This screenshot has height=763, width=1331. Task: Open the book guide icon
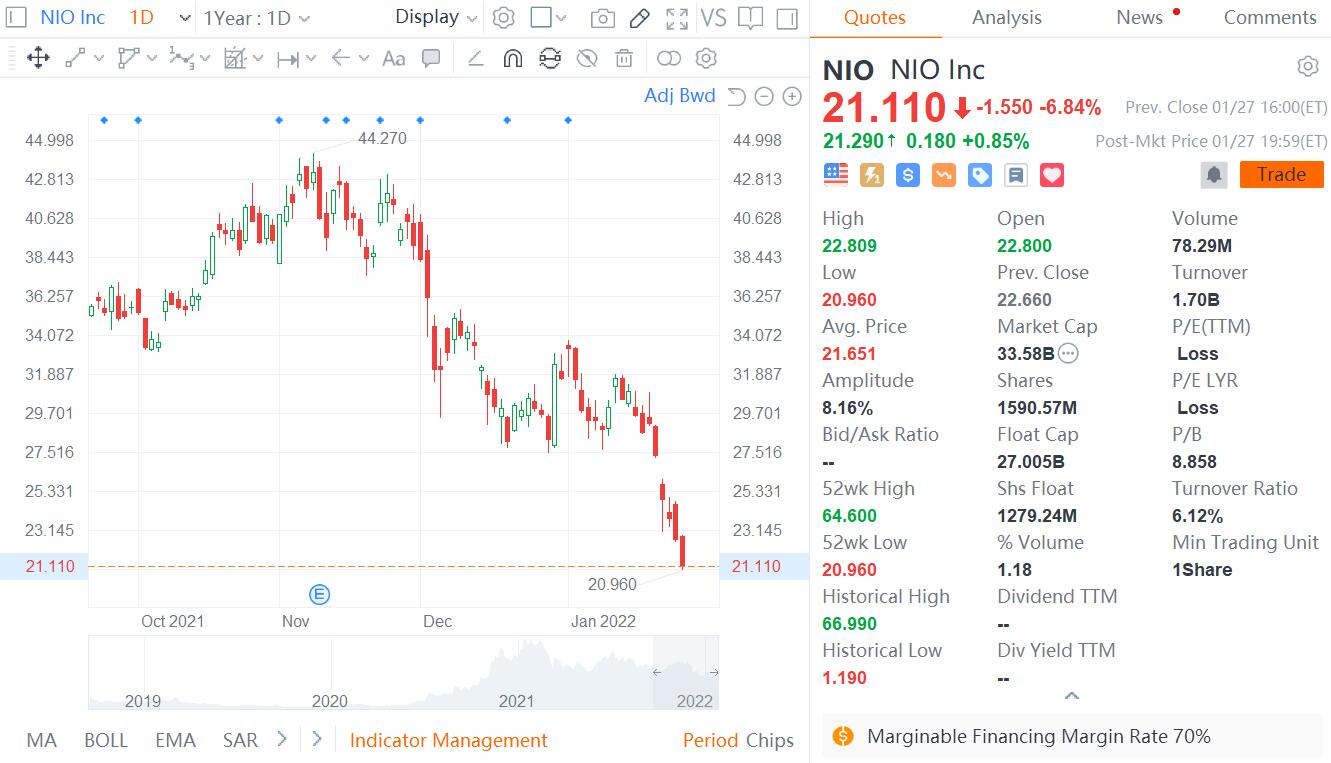pos(750,18)
